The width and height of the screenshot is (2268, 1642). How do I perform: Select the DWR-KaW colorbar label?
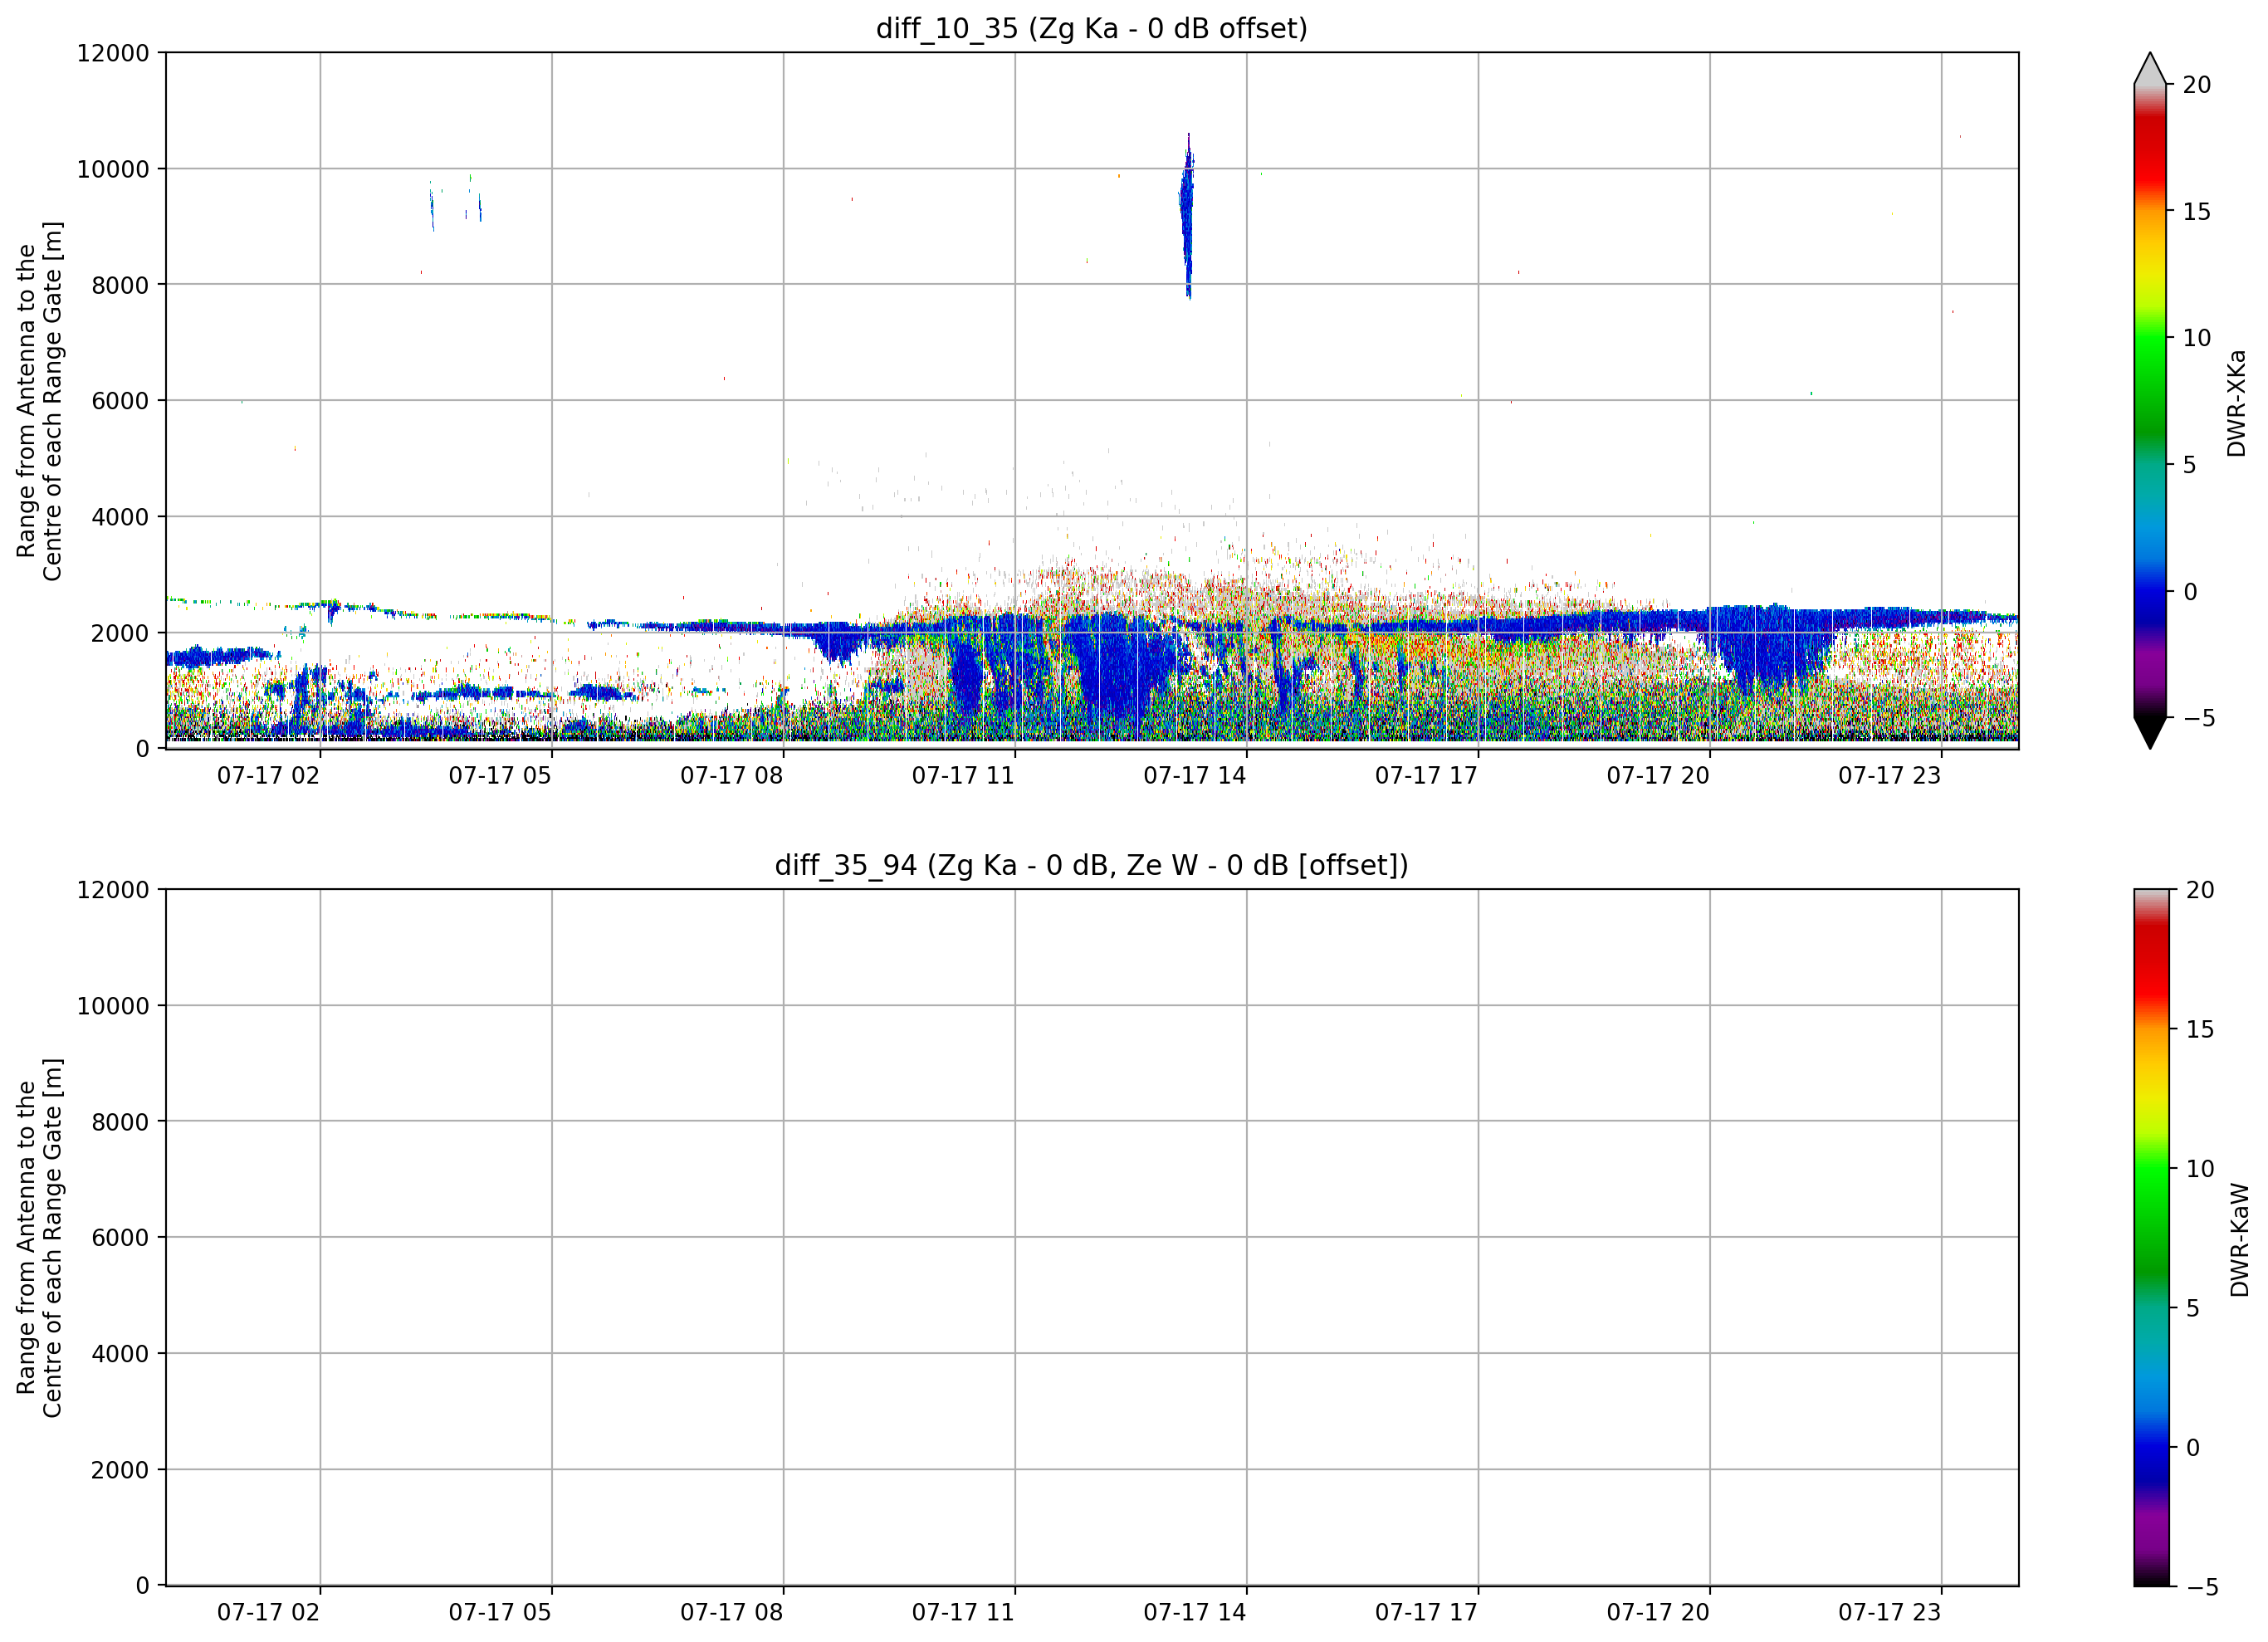2240,1240
